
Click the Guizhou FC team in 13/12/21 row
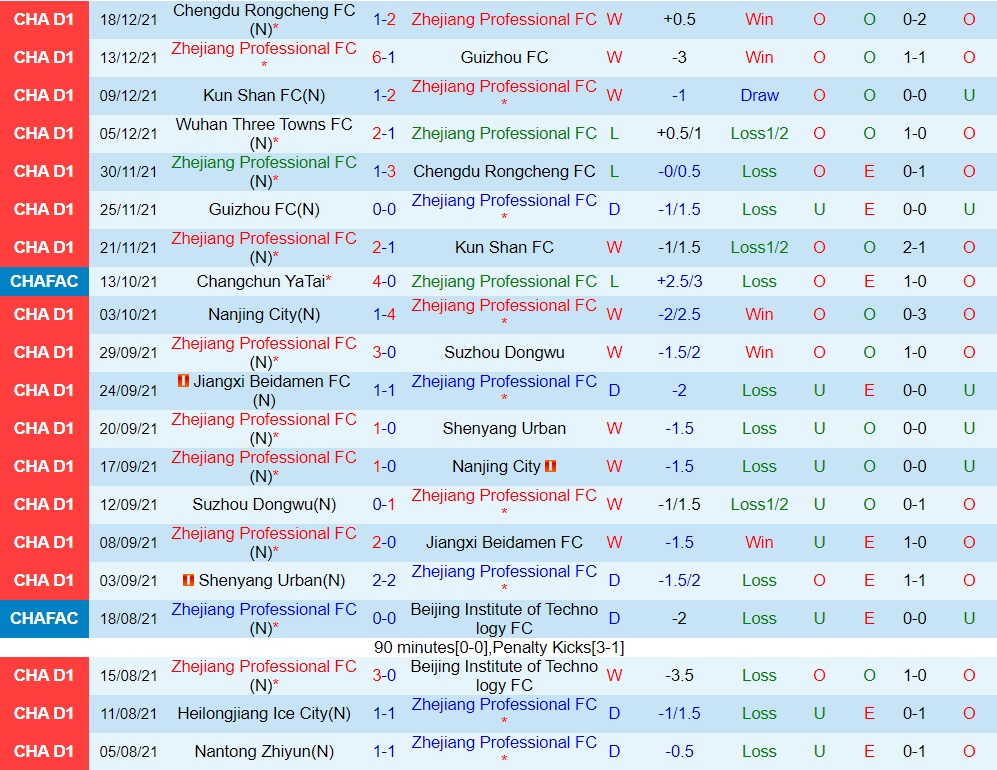point(504,57)
